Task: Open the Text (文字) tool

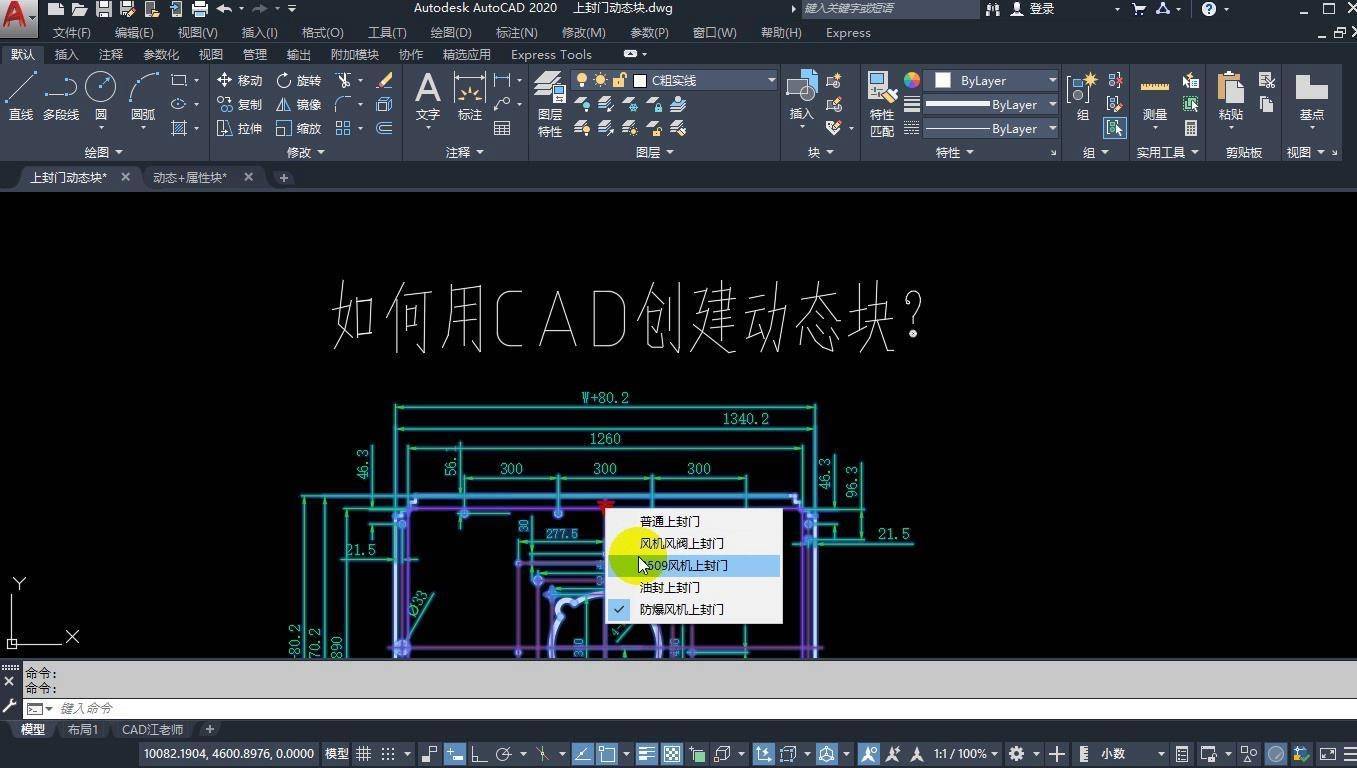Action: [428, 97]
